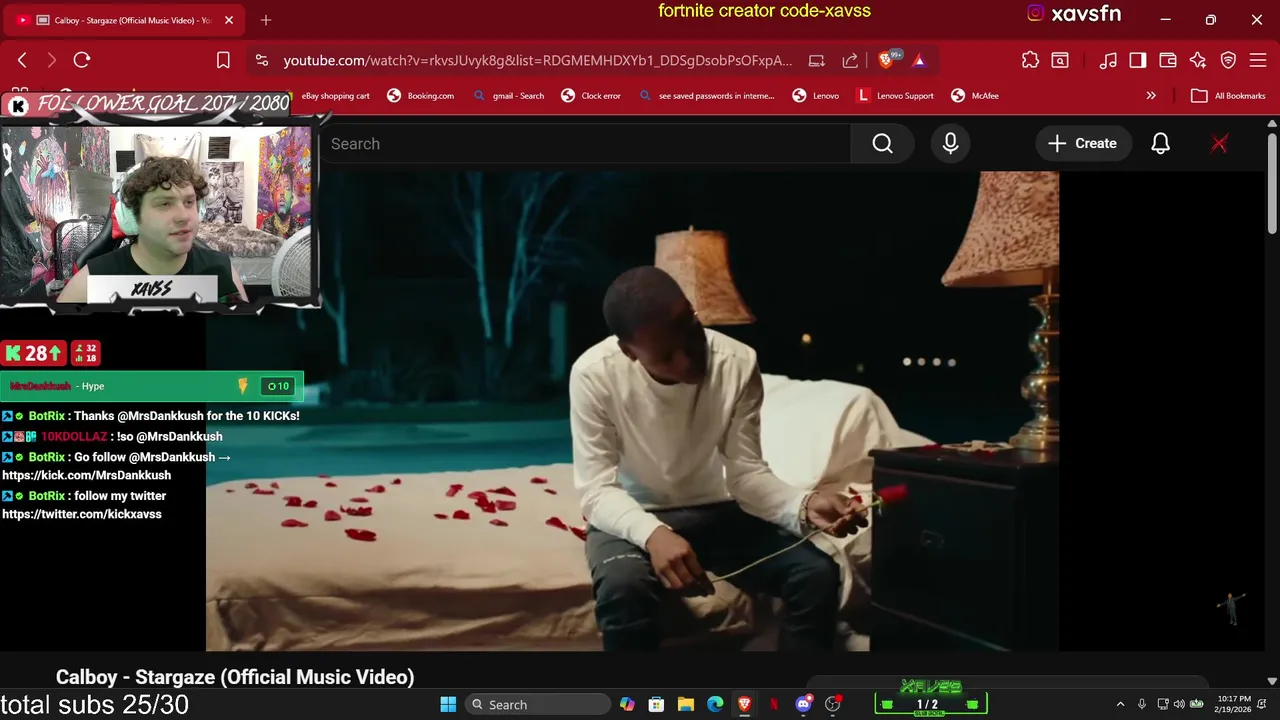The width and height of the screenshot is (1280, 720).
Task: Open Brave VPN shield icon
Action: 1228,60
